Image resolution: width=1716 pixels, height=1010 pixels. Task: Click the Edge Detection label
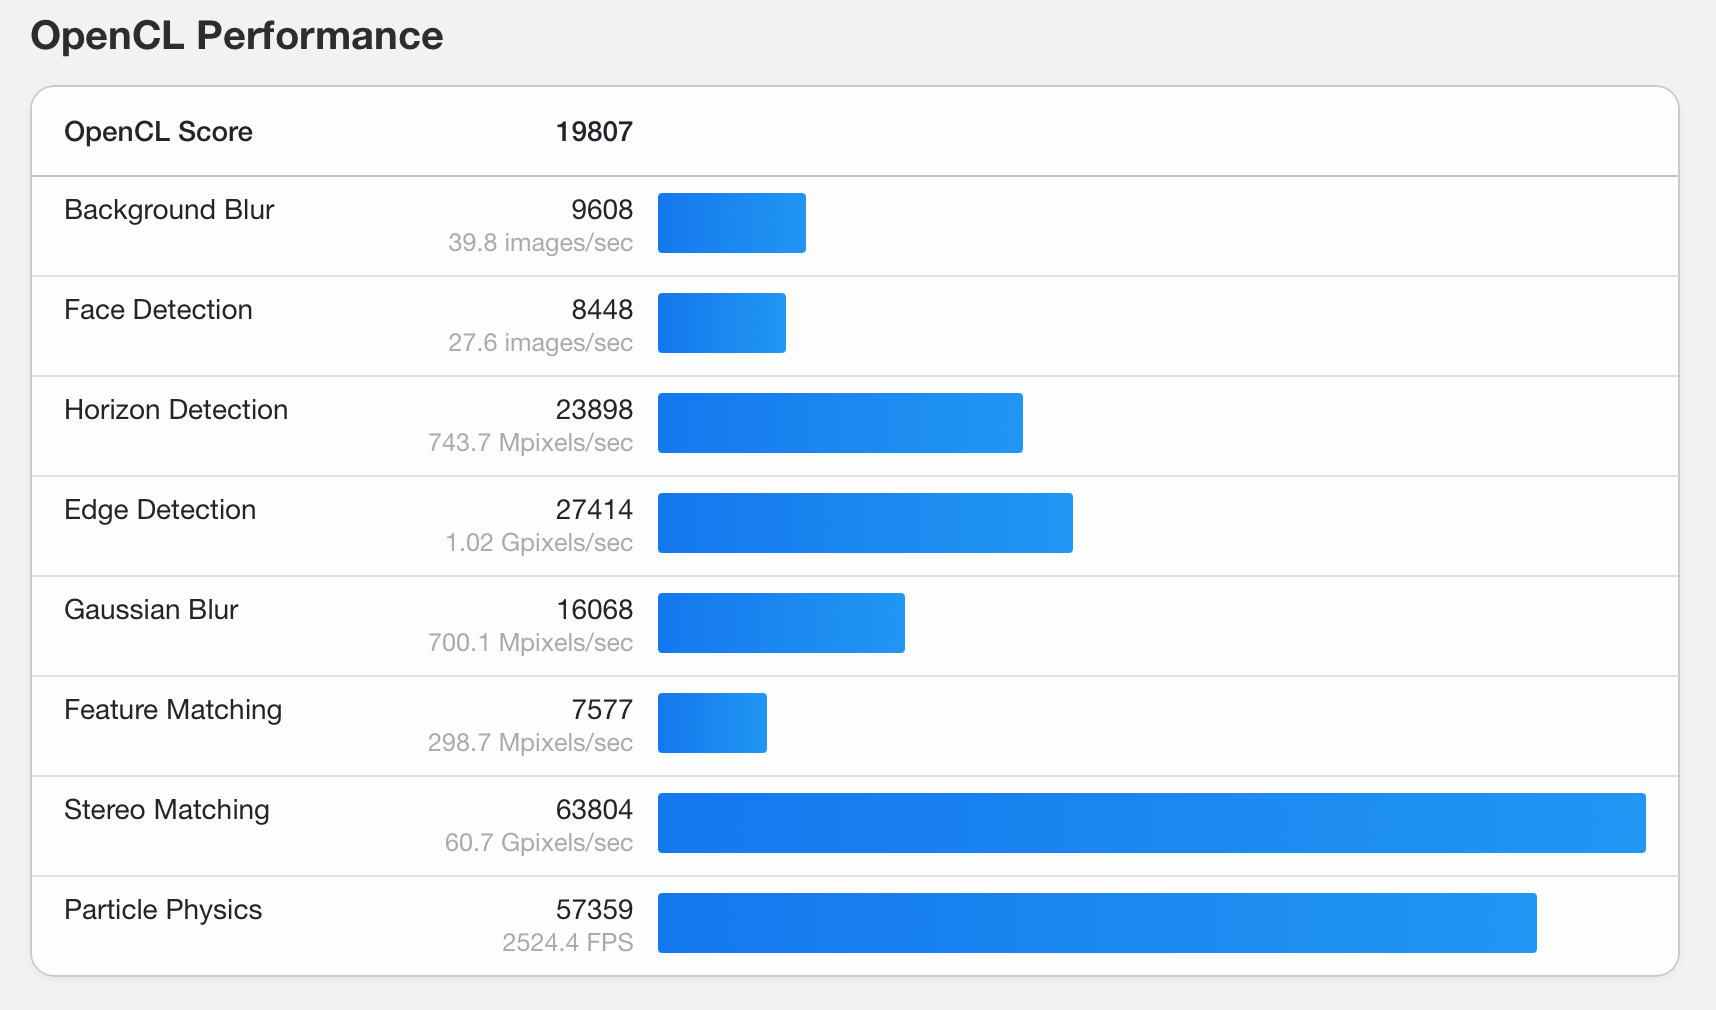coord(160,510)
